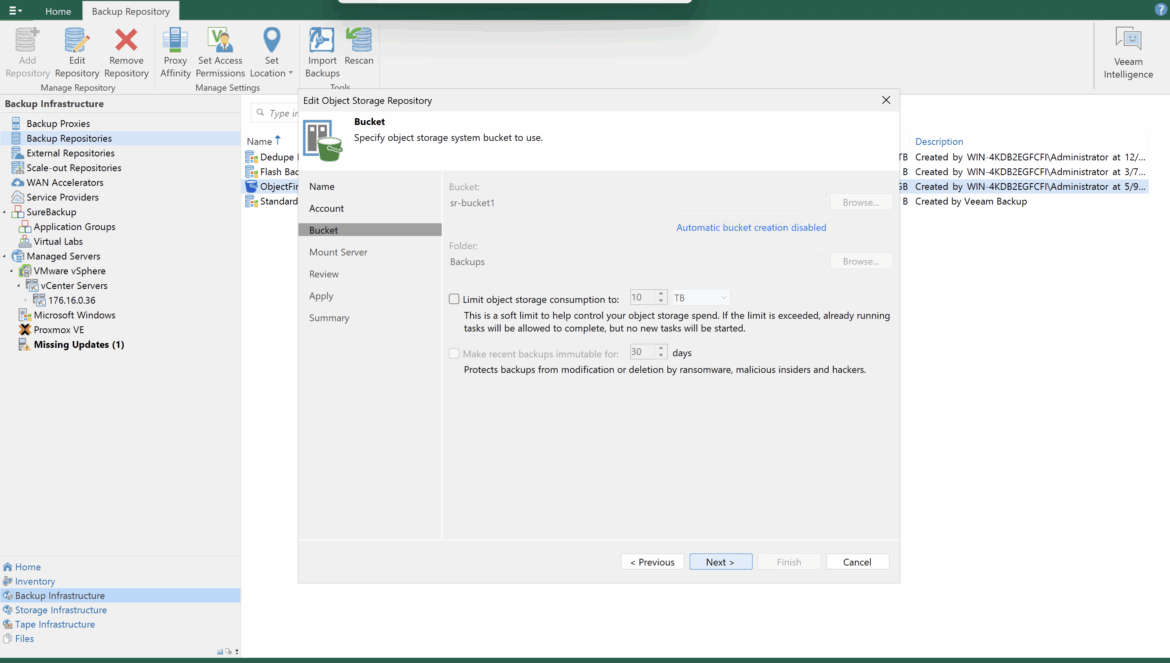
Task: Click the vCenter Servers icon
Action: pos(32,286)
